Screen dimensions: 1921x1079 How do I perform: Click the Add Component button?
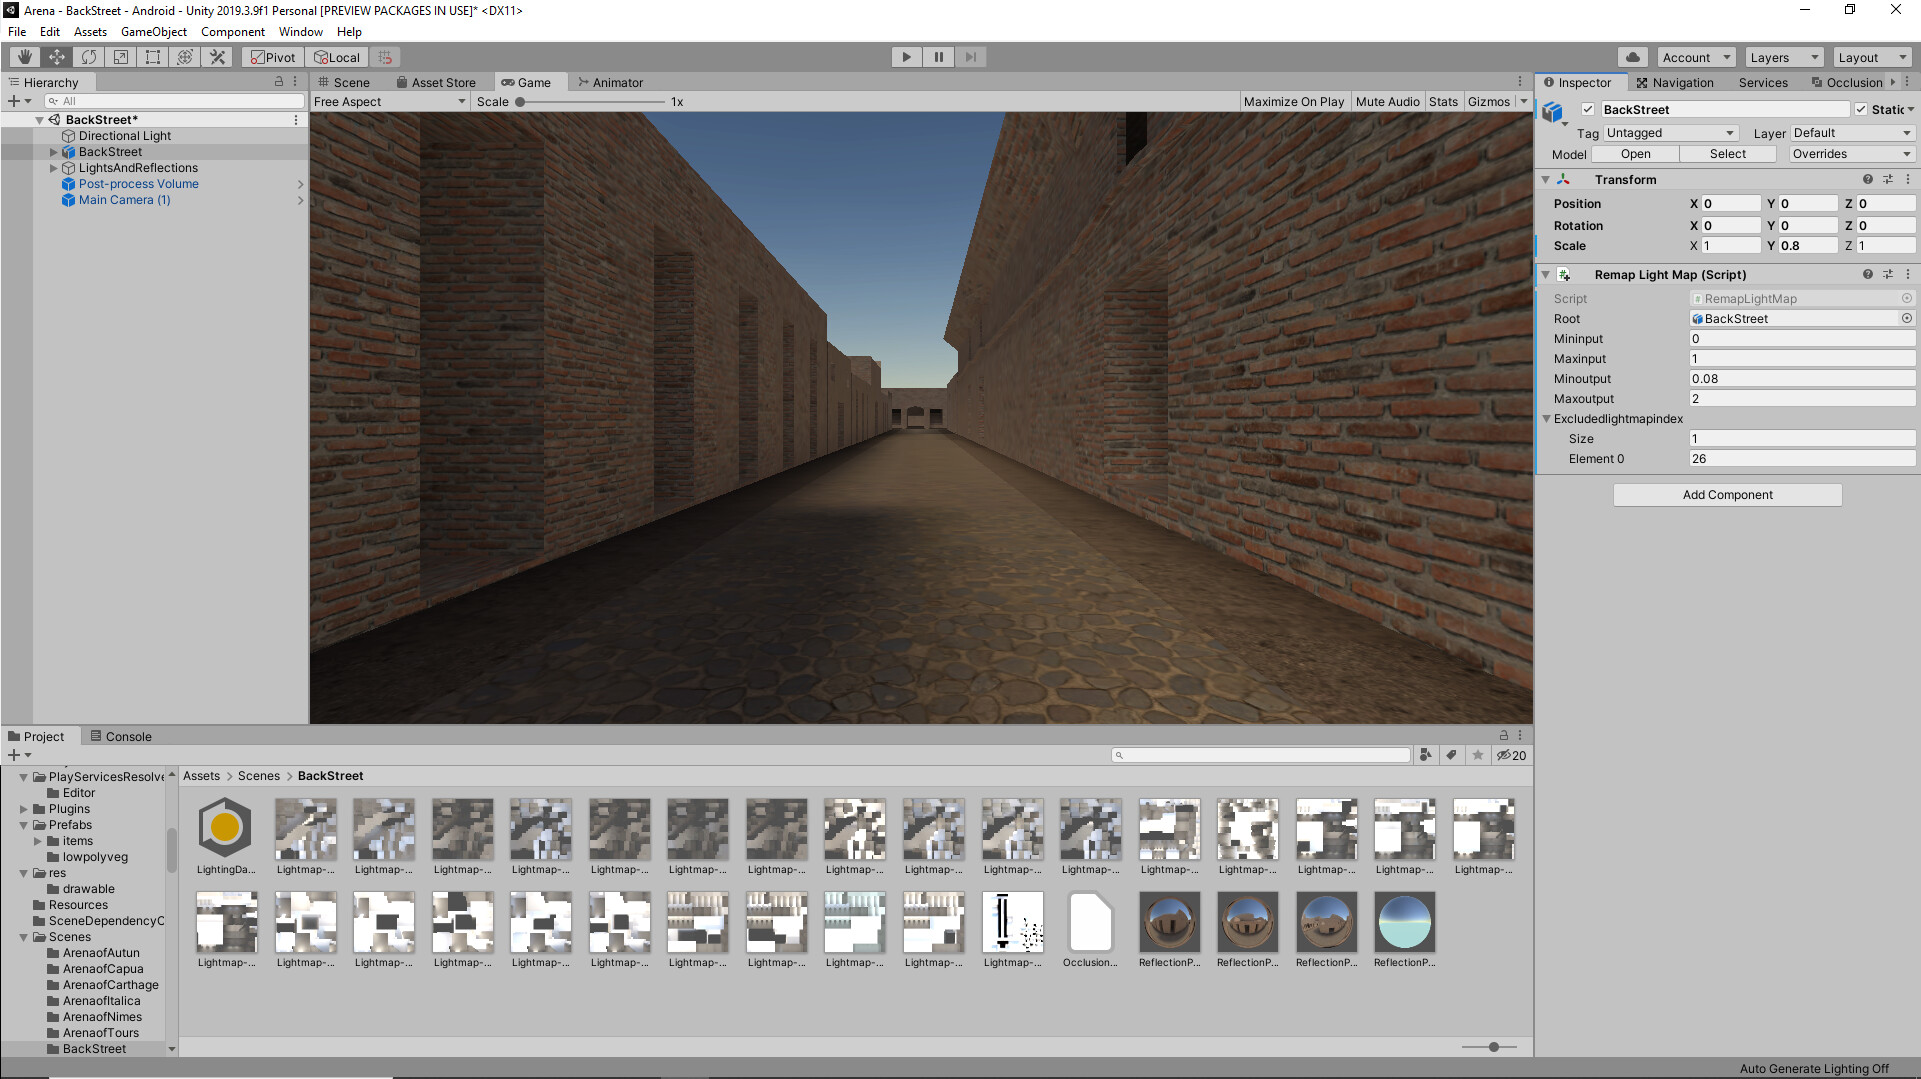pos(1727,494)
